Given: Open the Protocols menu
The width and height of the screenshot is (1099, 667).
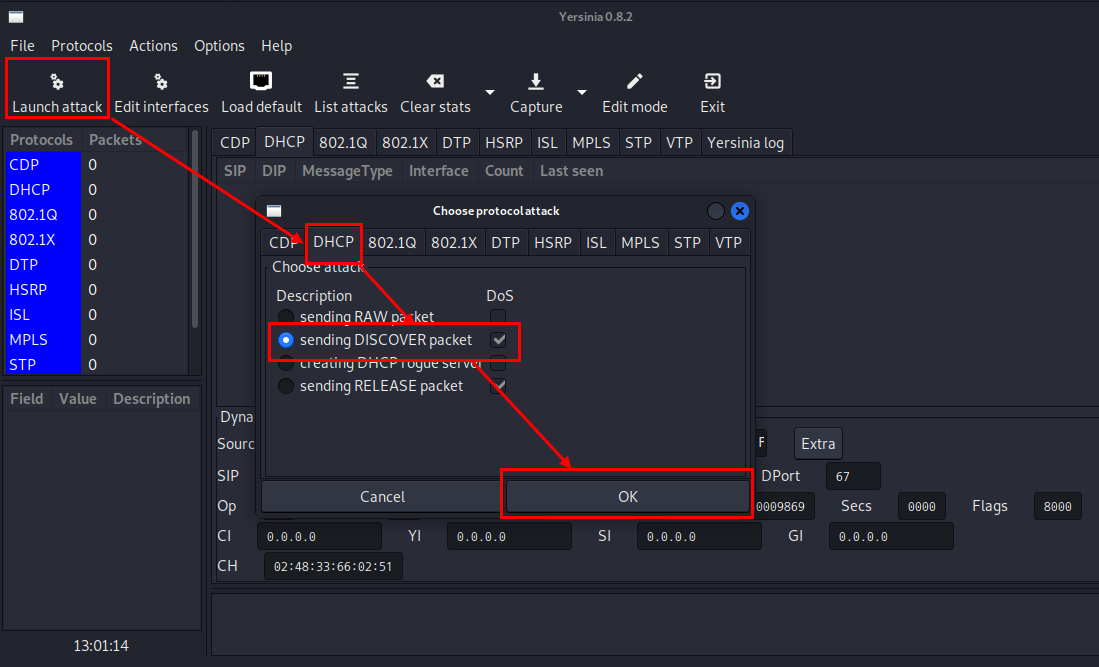Looking at the screenshot, I should click(81, 46).
